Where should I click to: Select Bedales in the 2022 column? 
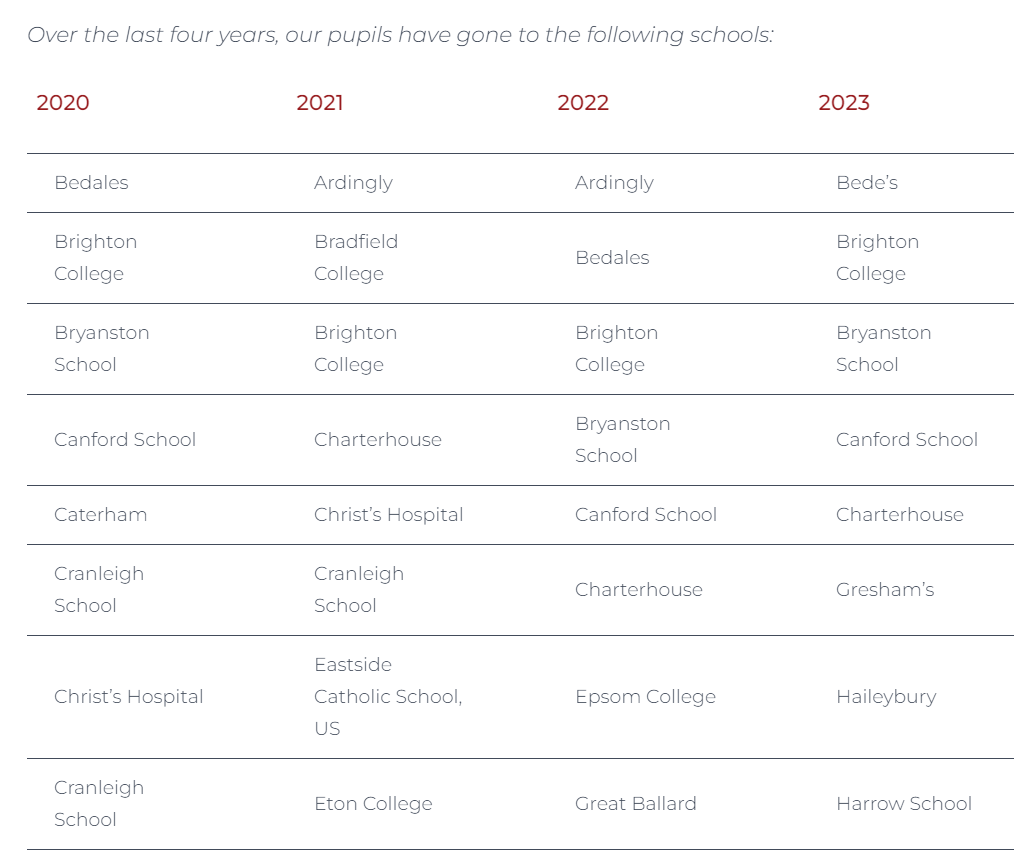tap(612, 257)
